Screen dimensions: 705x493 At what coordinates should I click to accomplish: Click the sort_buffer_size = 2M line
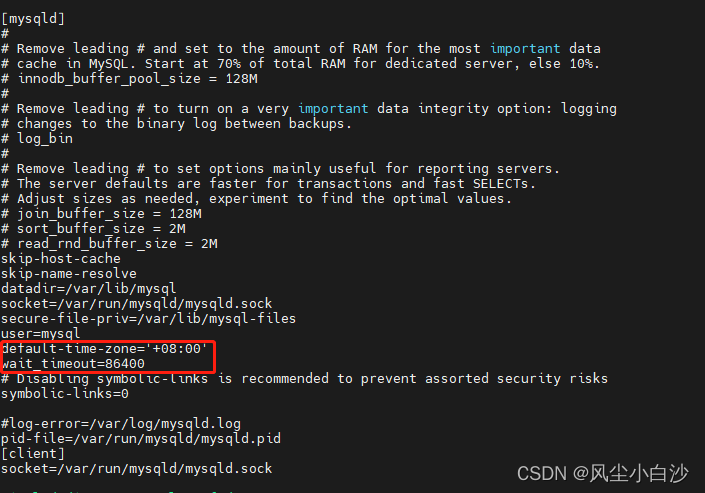(x=94, y=229)
